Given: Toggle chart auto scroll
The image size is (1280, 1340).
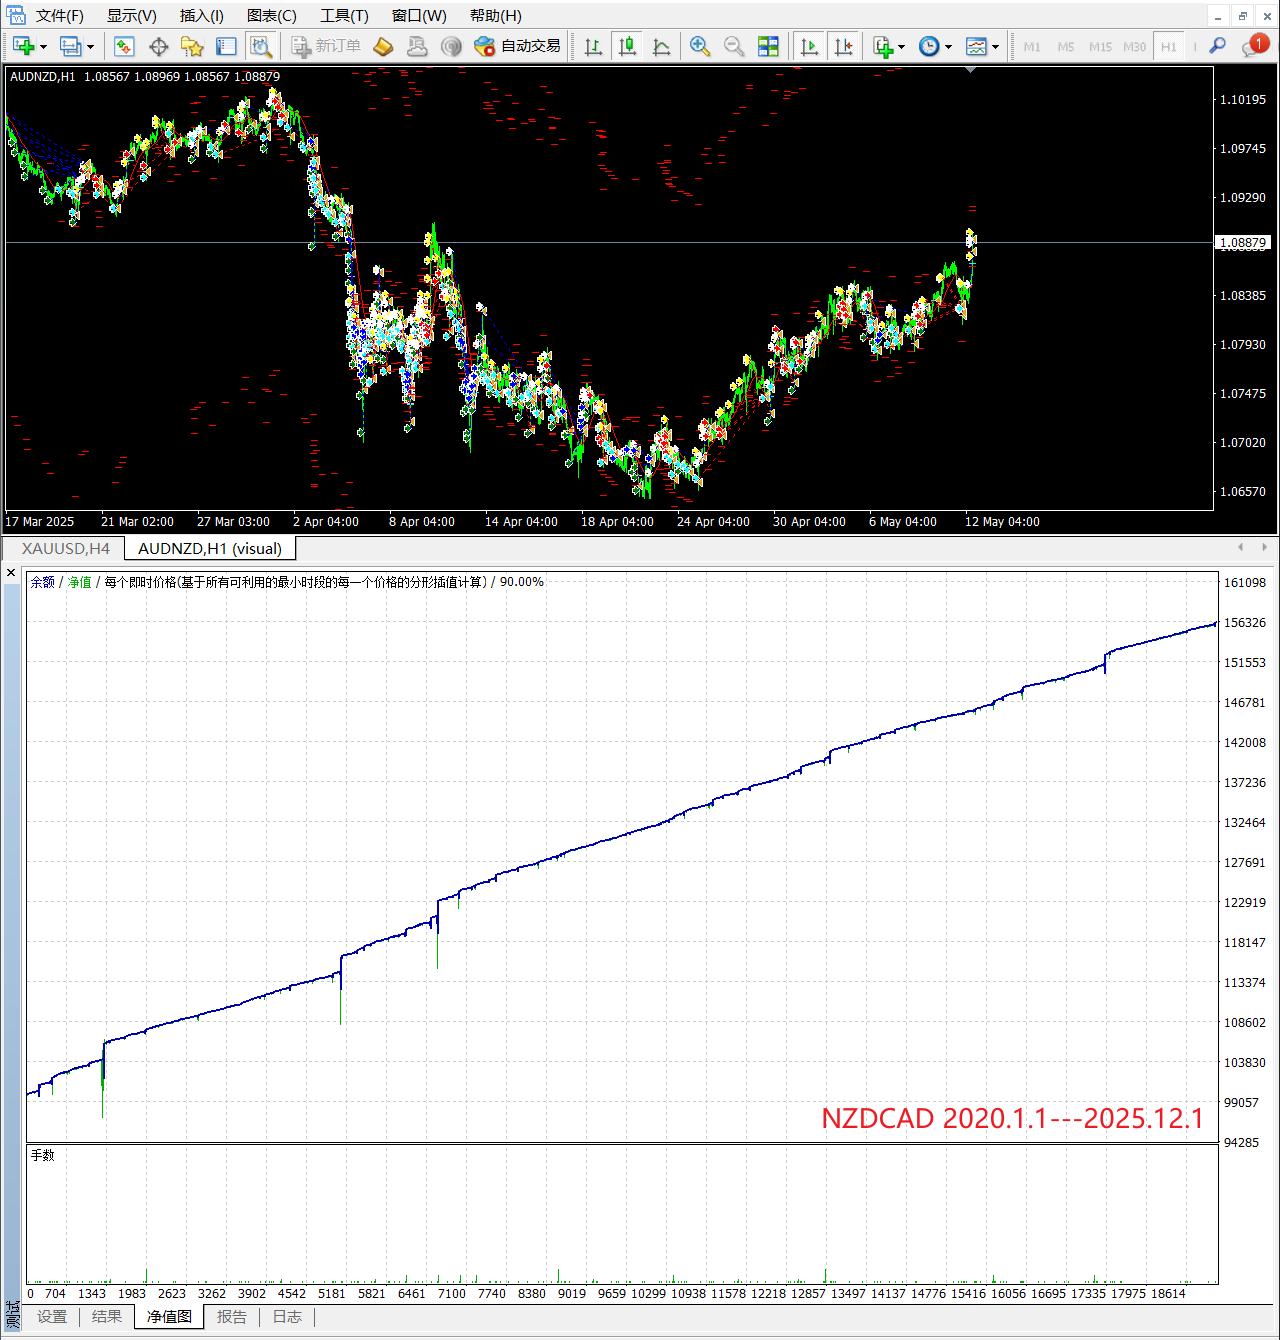Looking at the screenshot, I should [x=810, y=47].
